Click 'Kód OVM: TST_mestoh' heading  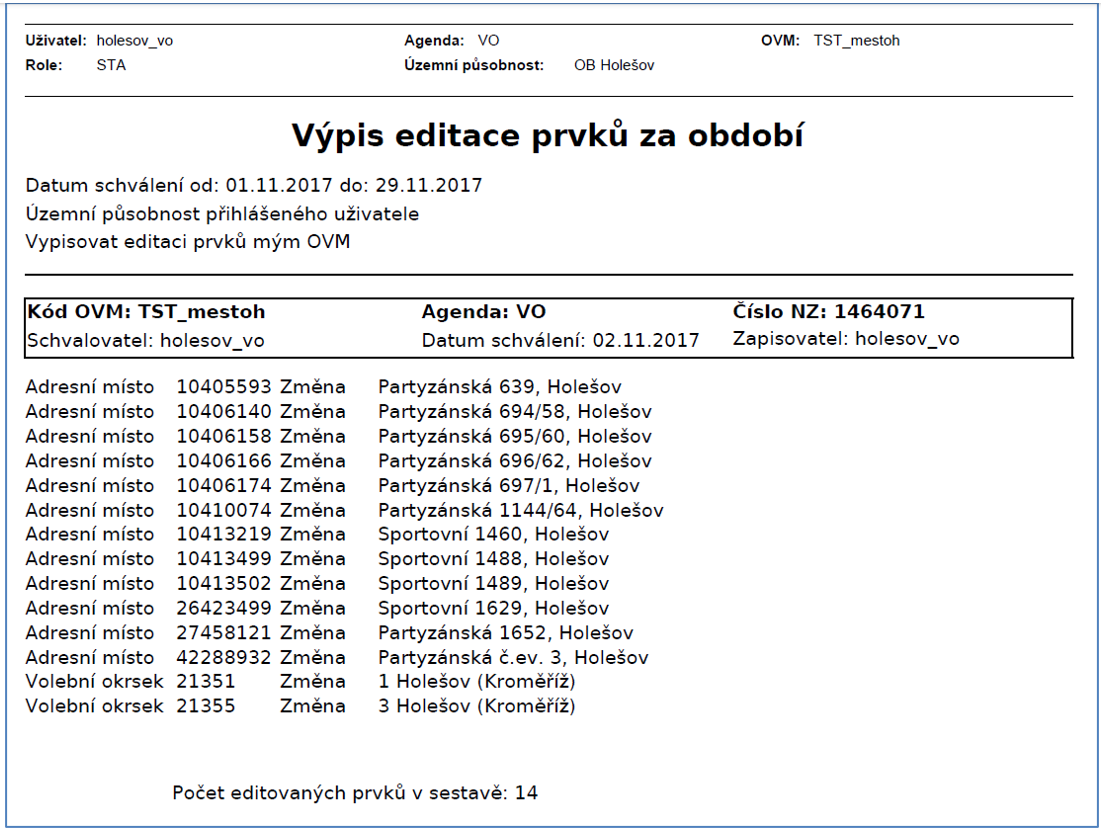pyautogui.click(x=145, y=312)
